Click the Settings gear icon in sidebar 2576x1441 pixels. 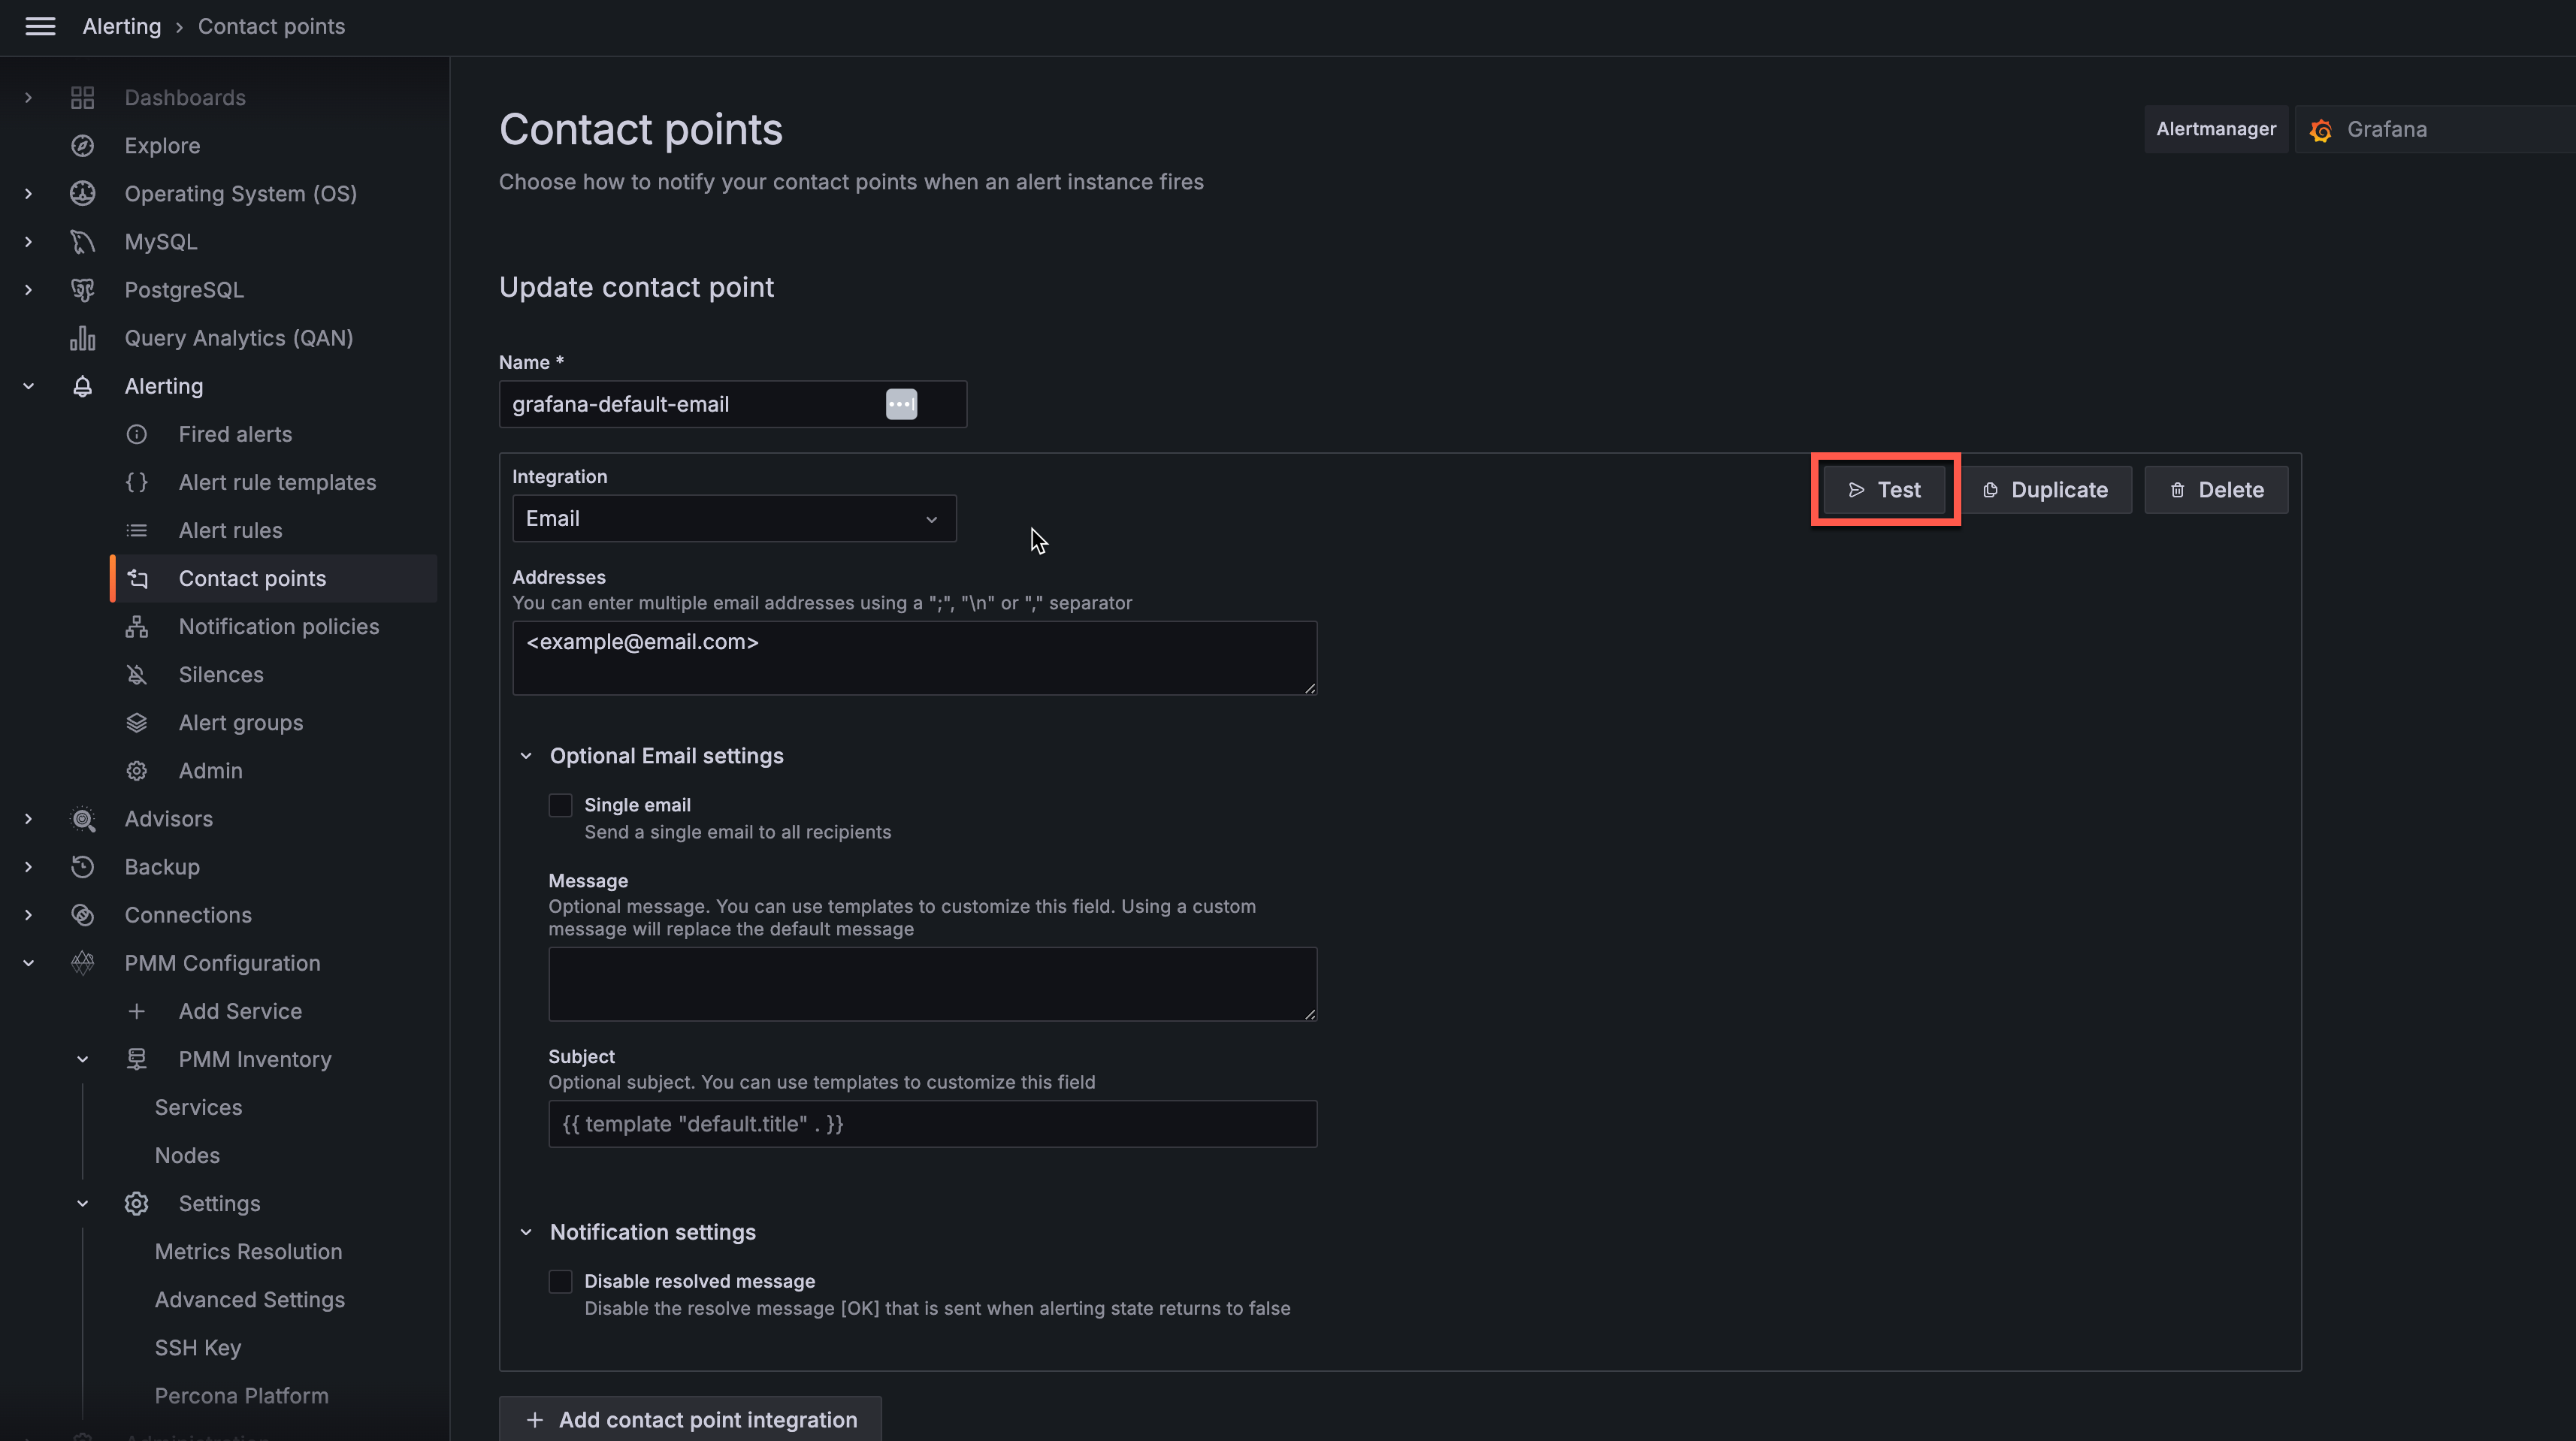tap(137, 1204)
